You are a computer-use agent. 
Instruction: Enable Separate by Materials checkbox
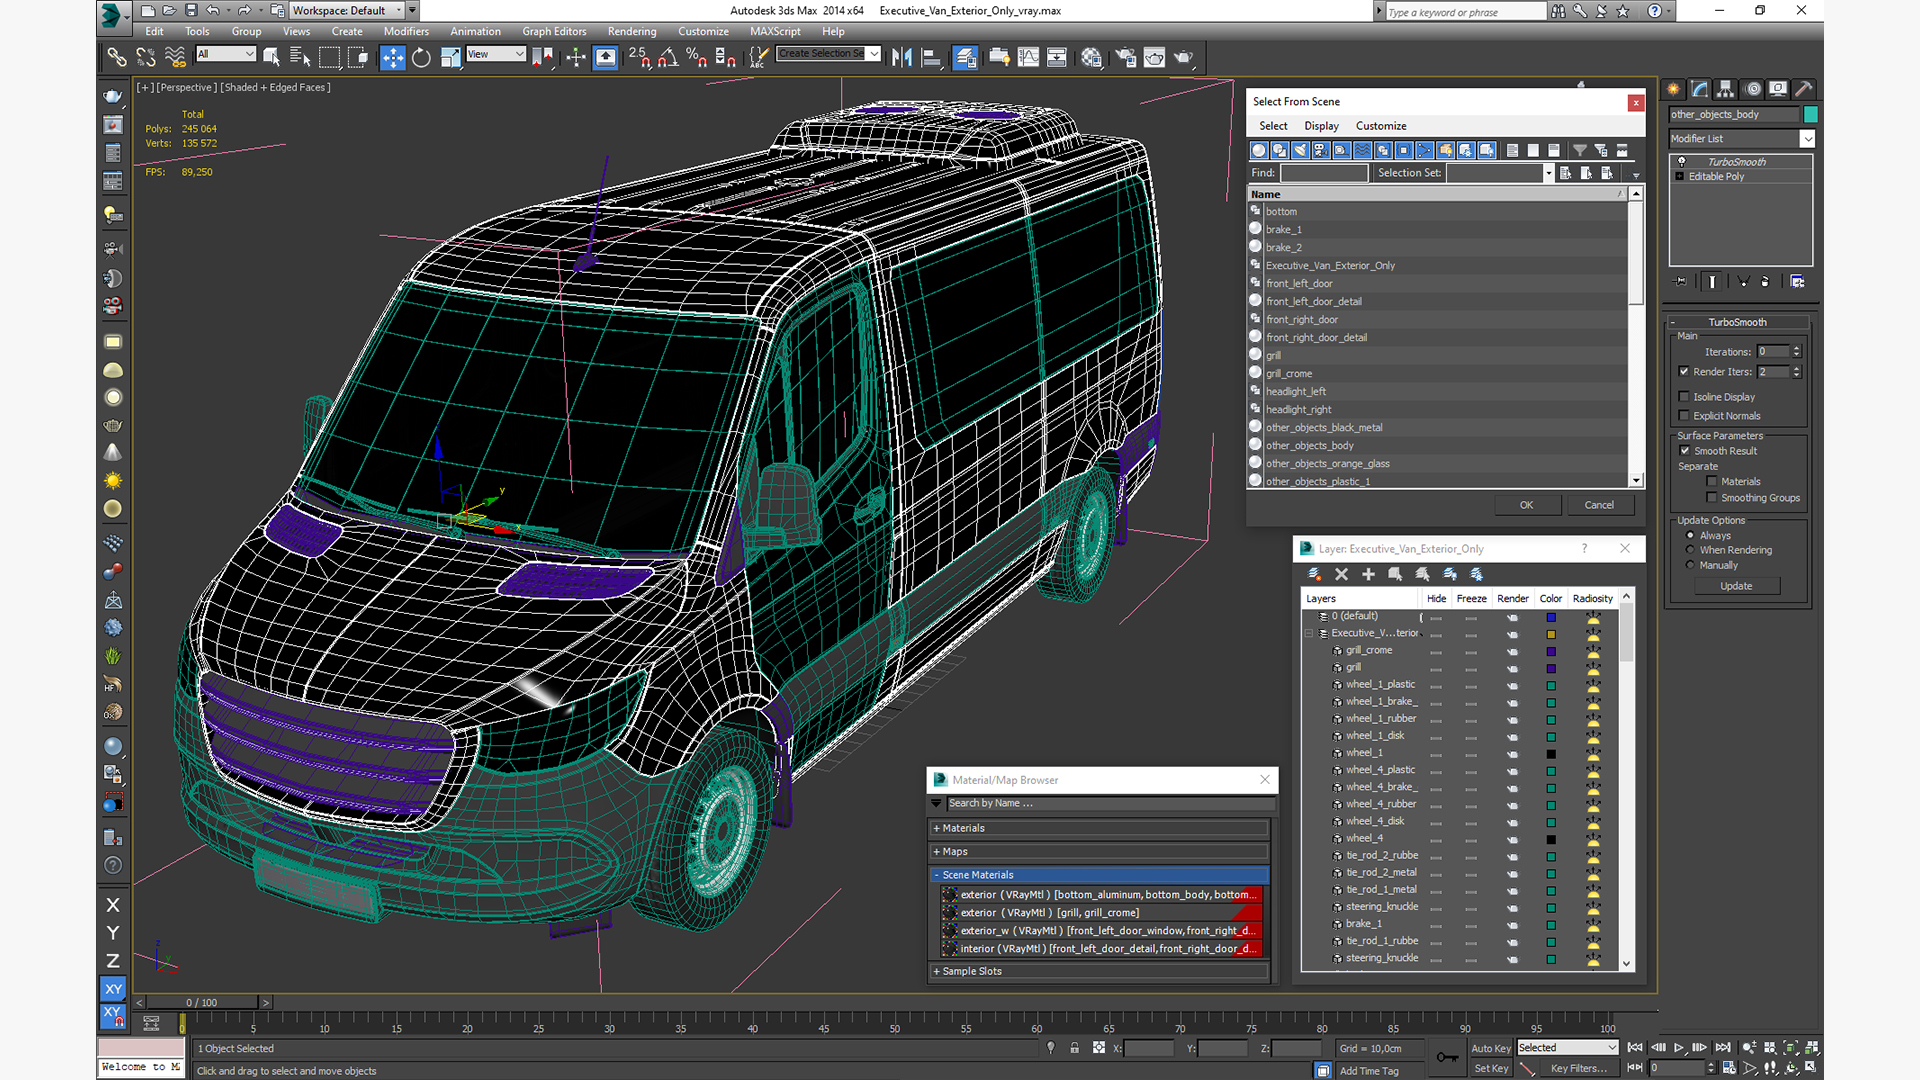coord(1712,481)
